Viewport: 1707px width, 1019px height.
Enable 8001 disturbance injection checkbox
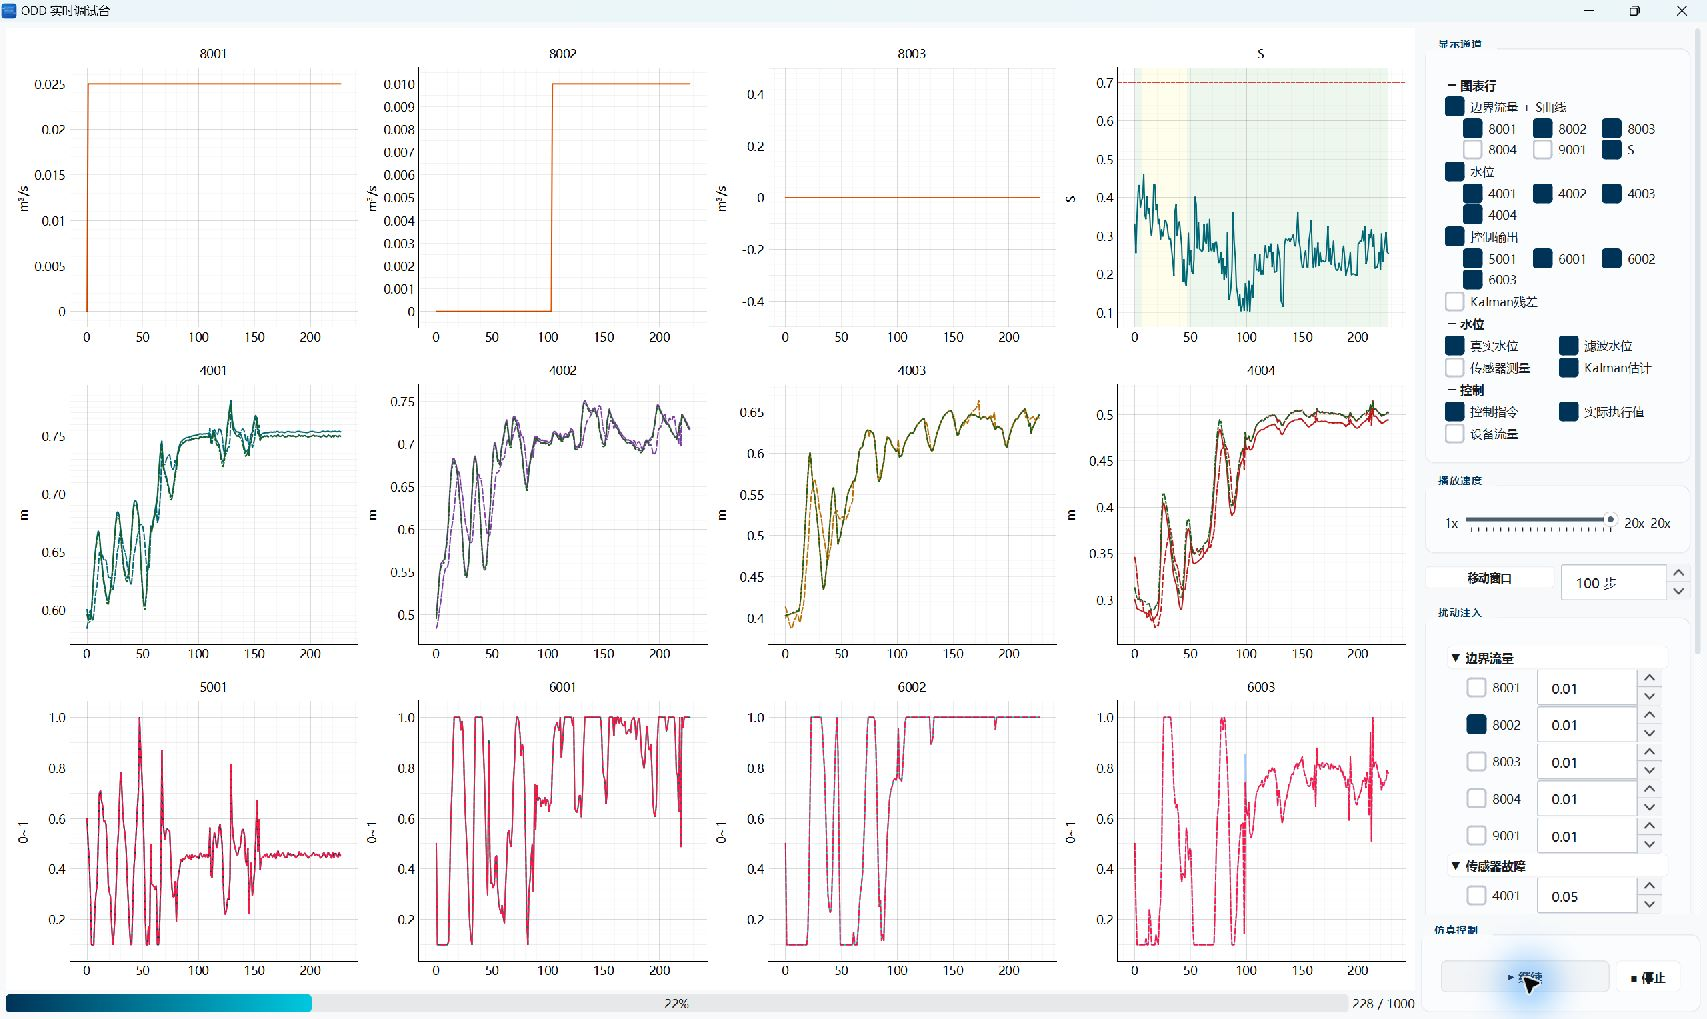tap(1476, 687)
